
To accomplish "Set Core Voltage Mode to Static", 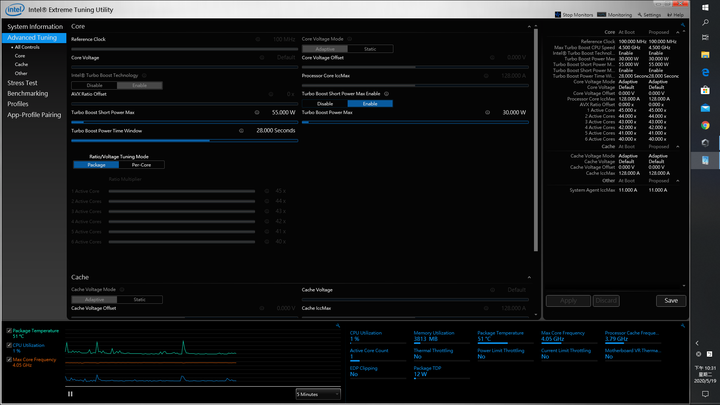I will 370,49.
